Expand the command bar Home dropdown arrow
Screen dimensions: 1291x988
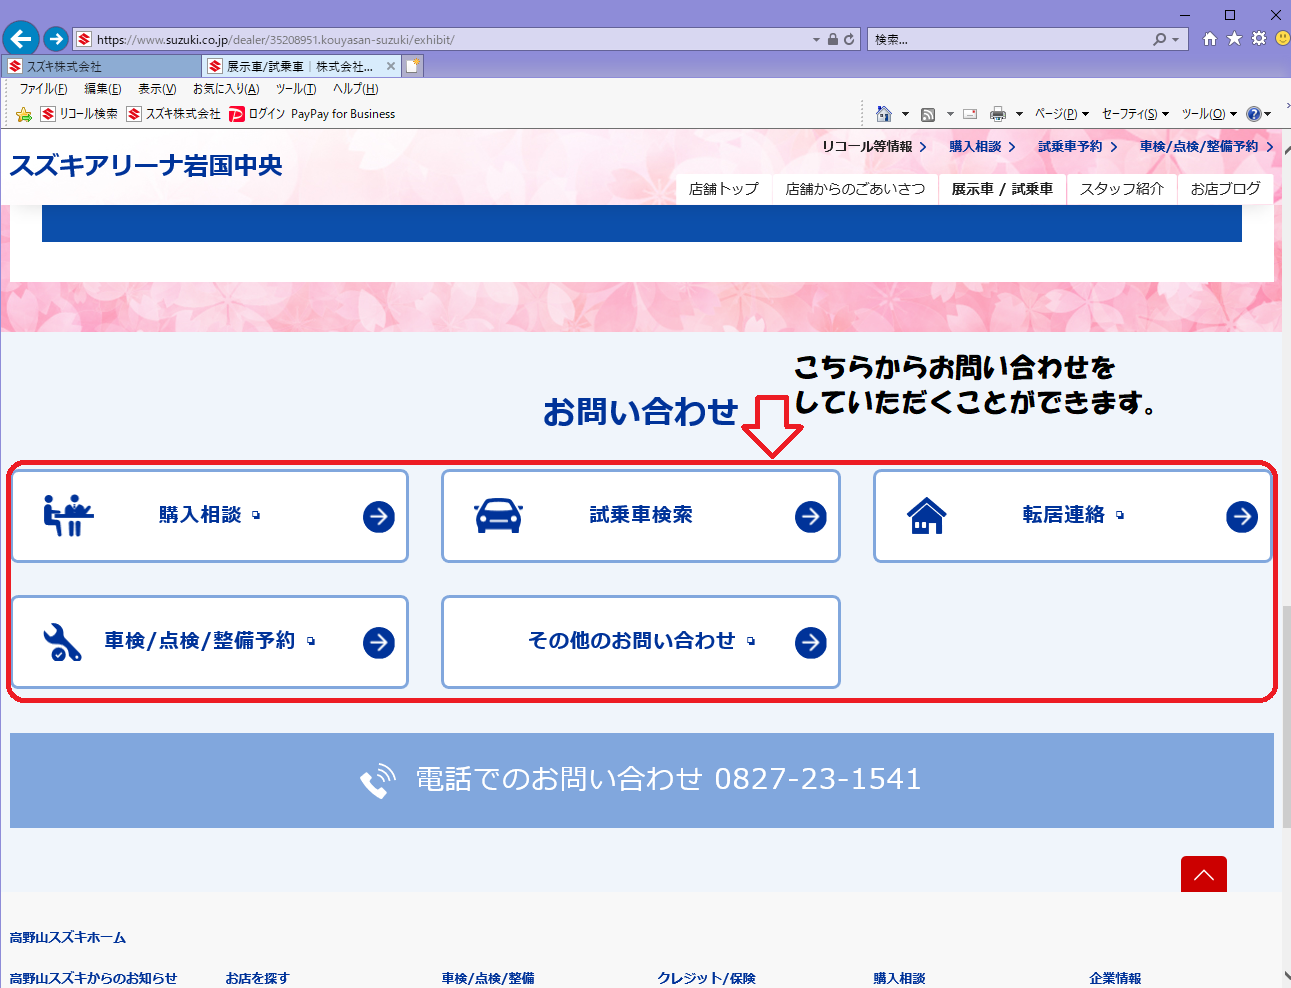click(905, 114)
